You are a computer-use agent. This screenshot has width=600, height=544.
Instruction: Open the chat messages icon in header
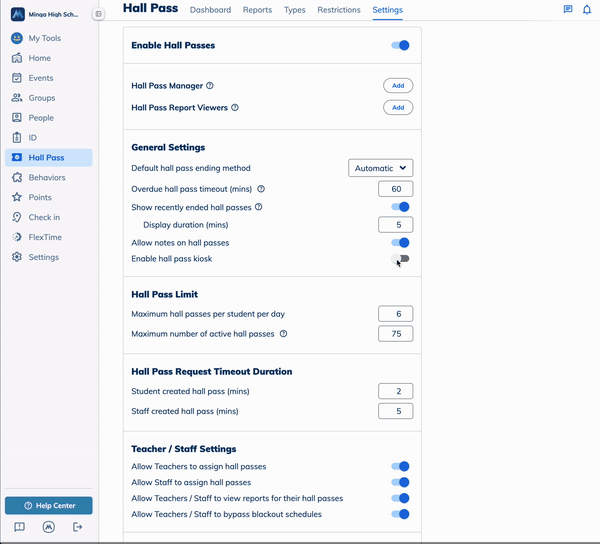coord(568,10)
